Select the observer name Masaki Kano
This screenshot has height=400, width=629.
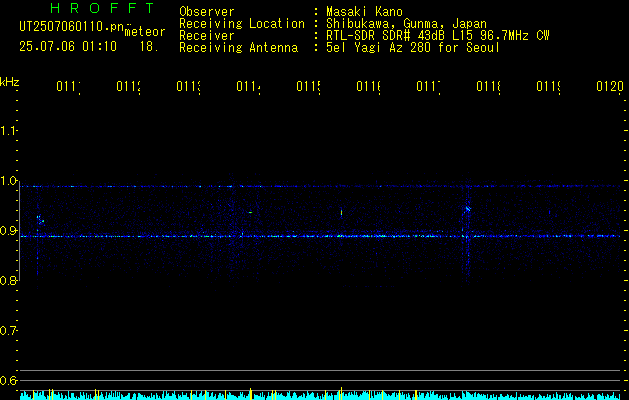coord(364,11)
